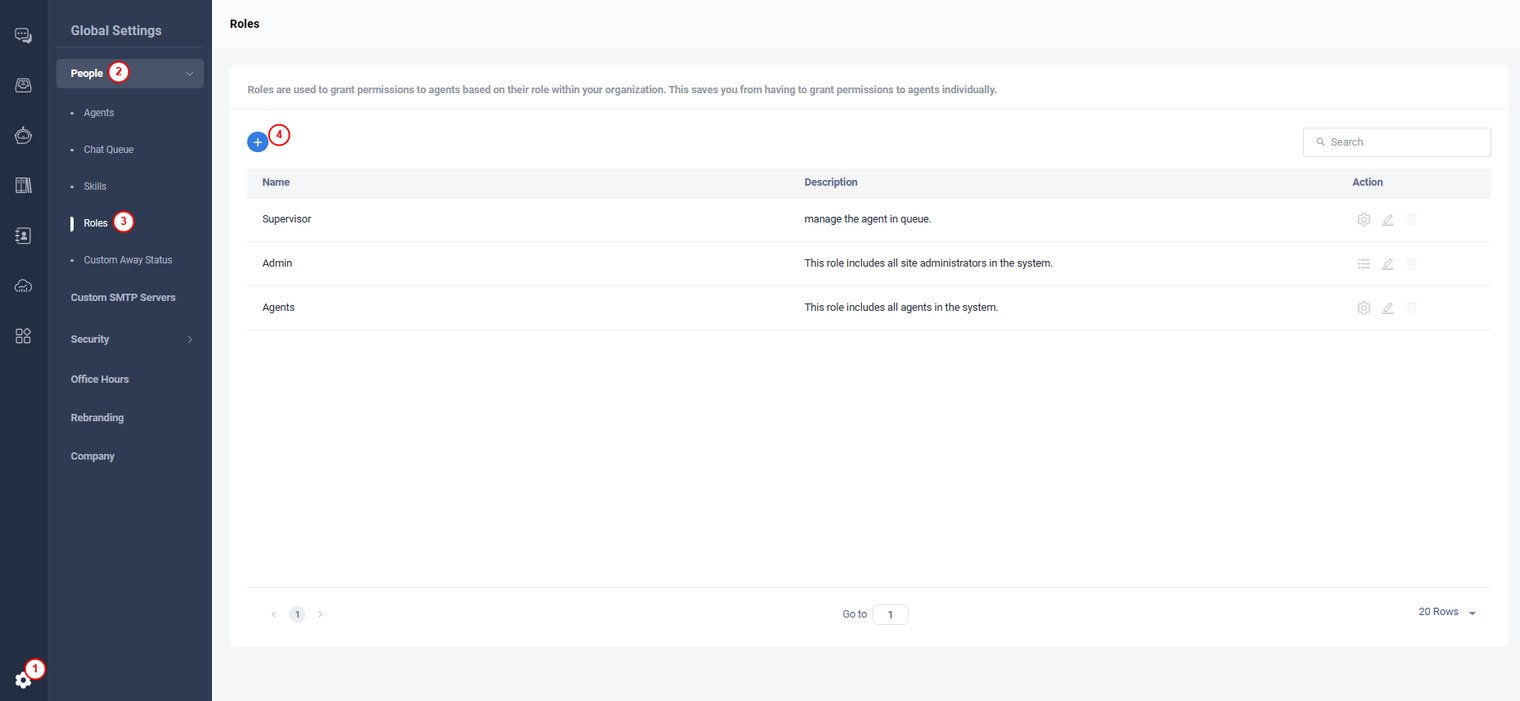The width and height of the screenshot is (1520, 701).
Task: Click the blue add role plus button
Action: pos(257,142)
